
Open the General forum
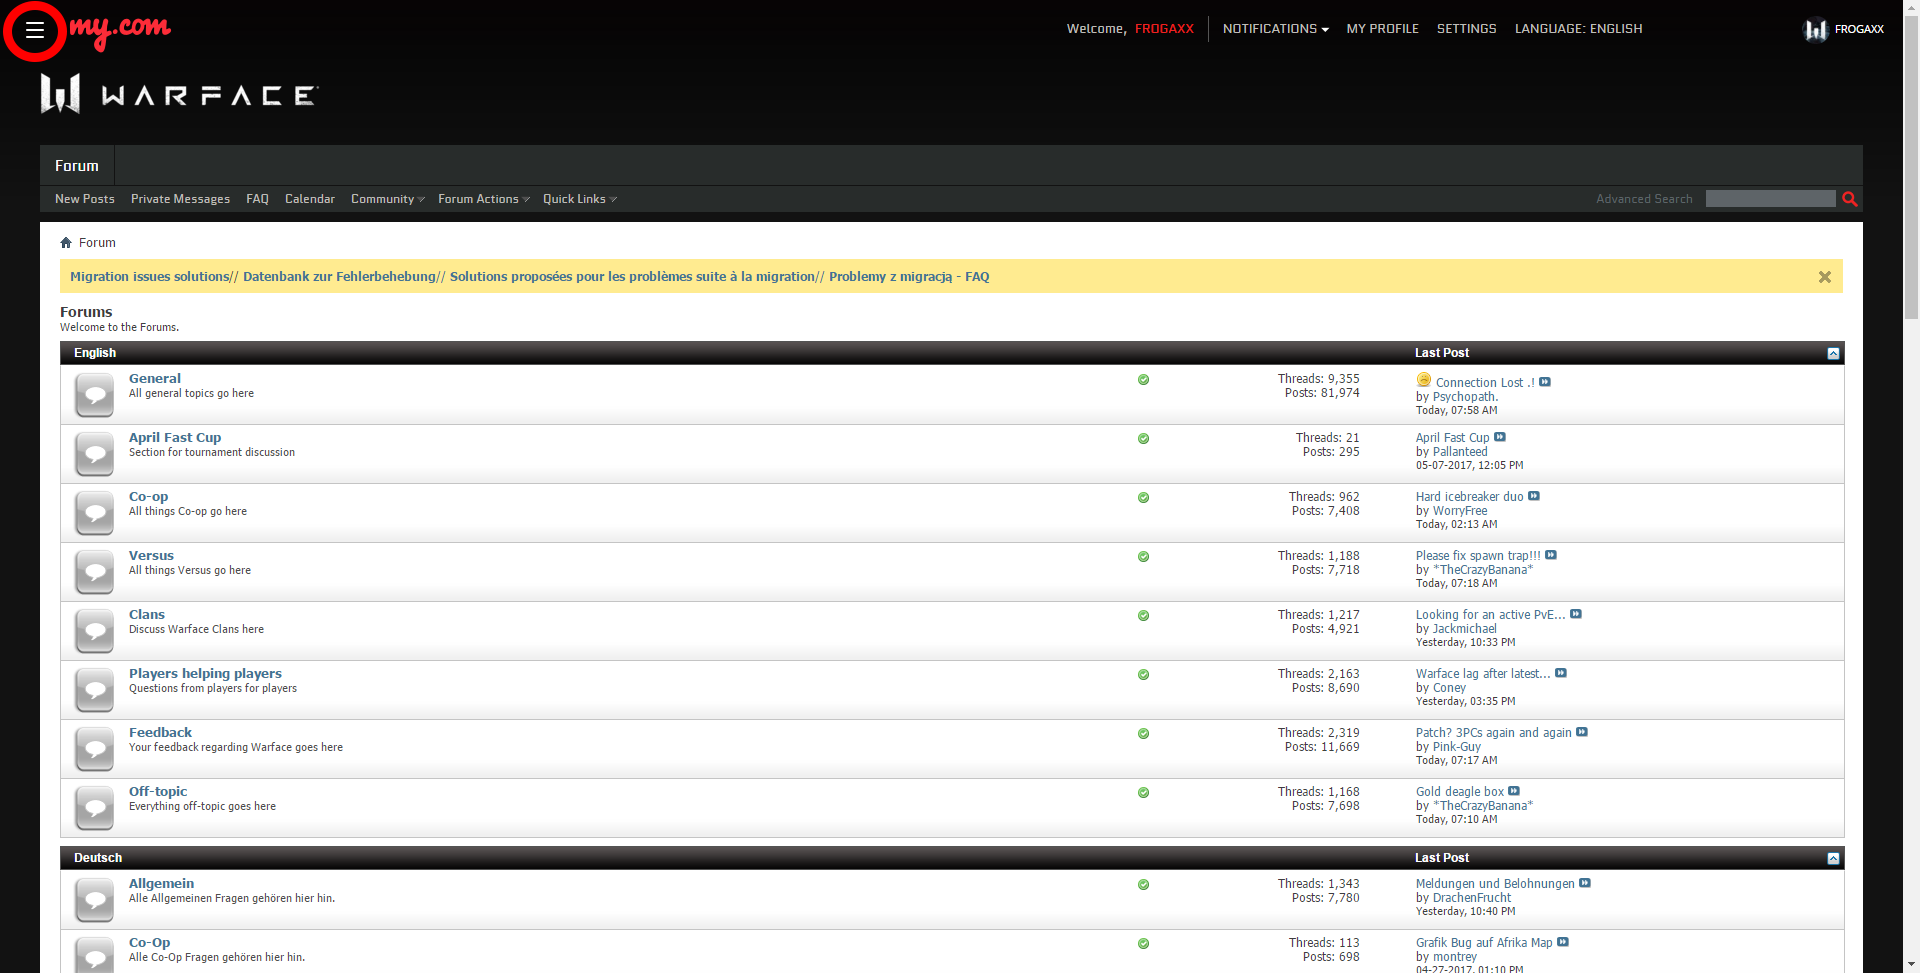pos(155,379)
